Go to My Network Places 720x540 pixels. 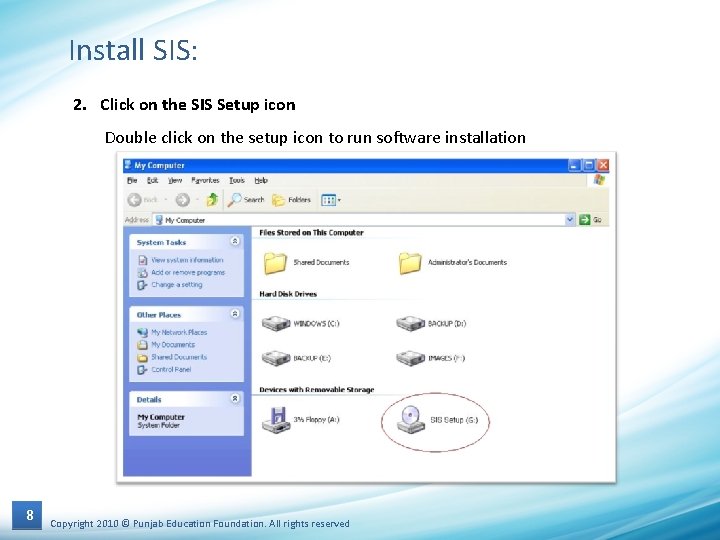point(179,332)
